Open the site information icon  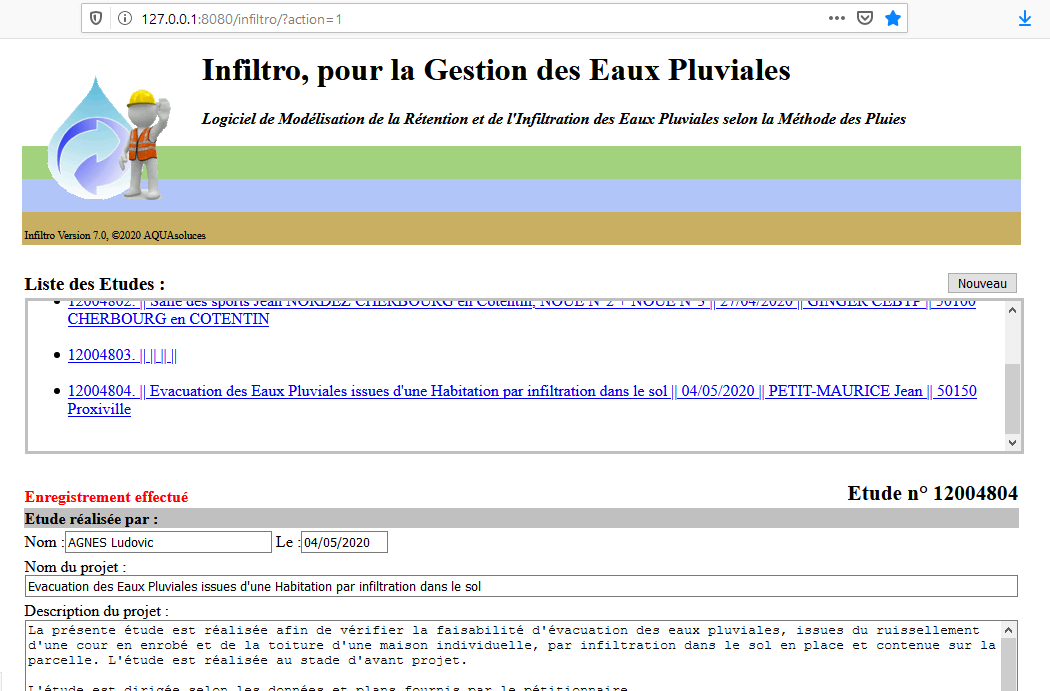(x=124, y=19)
